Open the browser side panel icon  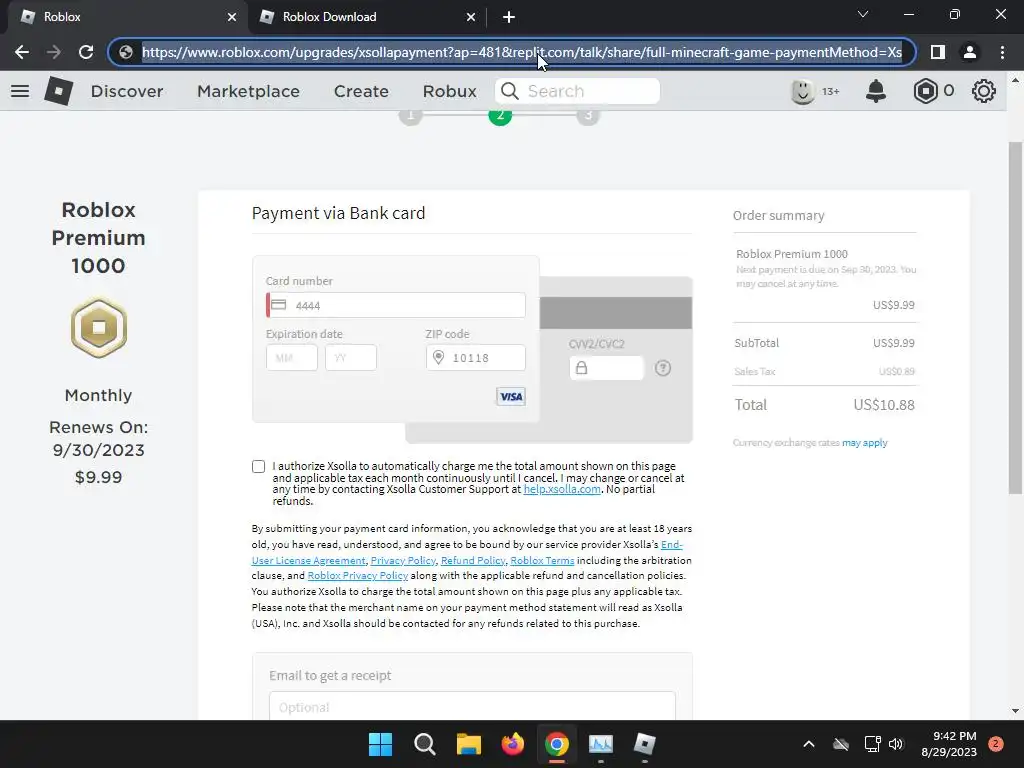938,52
